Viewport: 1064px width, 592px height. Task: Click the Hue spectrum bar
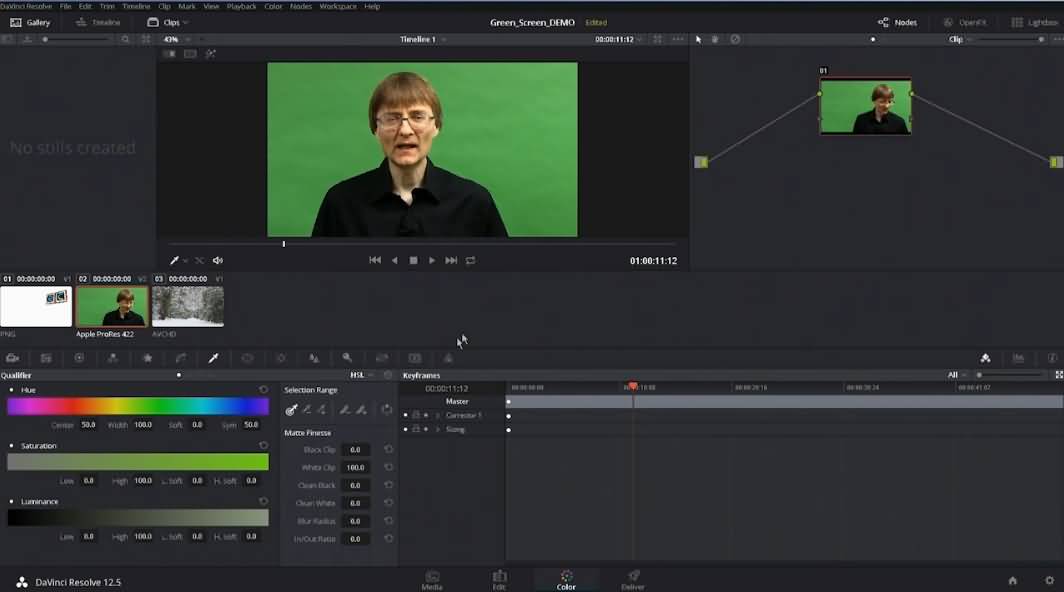tap(138, 406)
